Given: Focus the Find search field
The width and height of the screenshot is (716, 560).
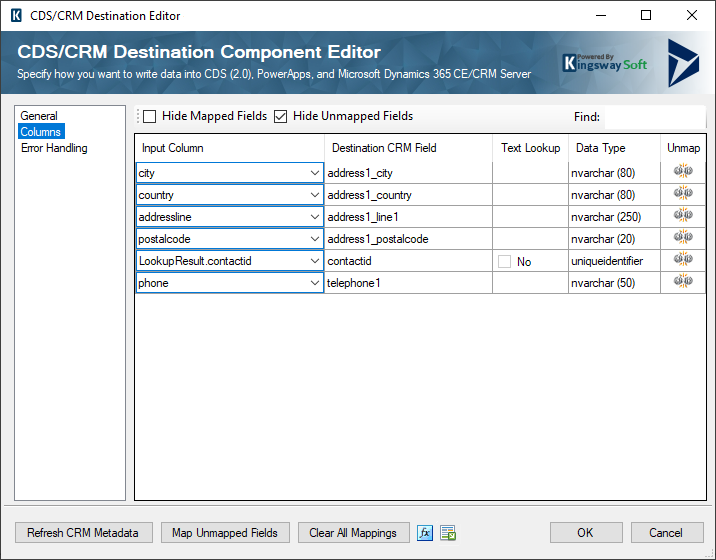Looking at the screenshot, I should coord(655,117).
